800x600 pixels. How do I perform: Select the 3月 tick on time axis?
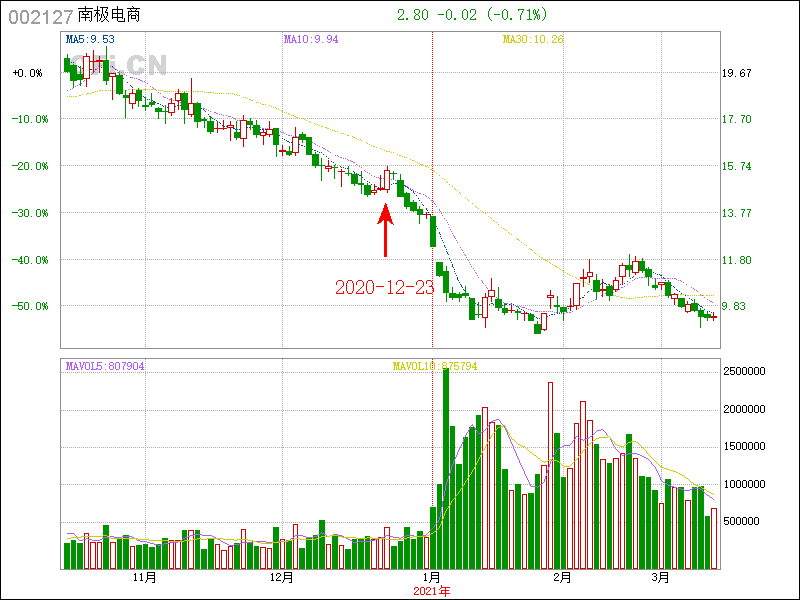coord(660,578)
